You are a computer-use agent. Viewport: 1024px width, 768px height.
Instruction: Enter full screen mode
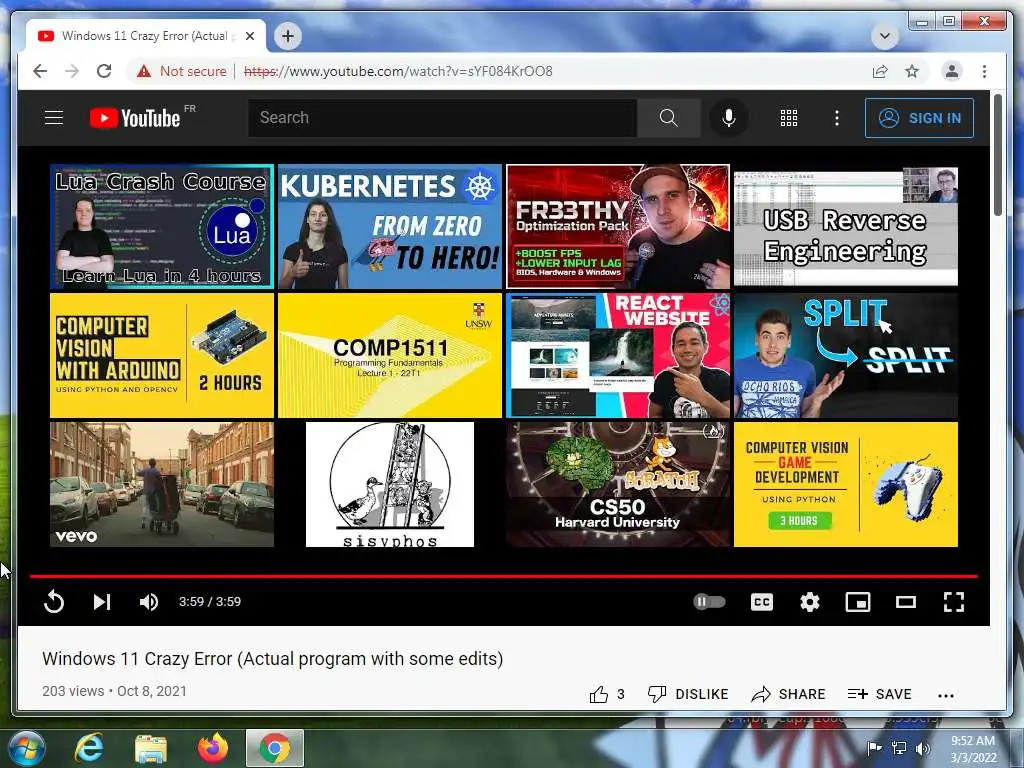953,601
